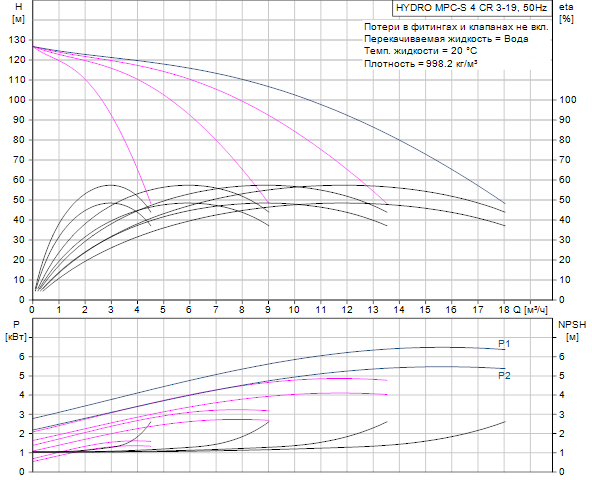Click the end of the blue head curve at Q=18
Image resolution: width=592 pixels, height=480 pixels.
point(504,204)
